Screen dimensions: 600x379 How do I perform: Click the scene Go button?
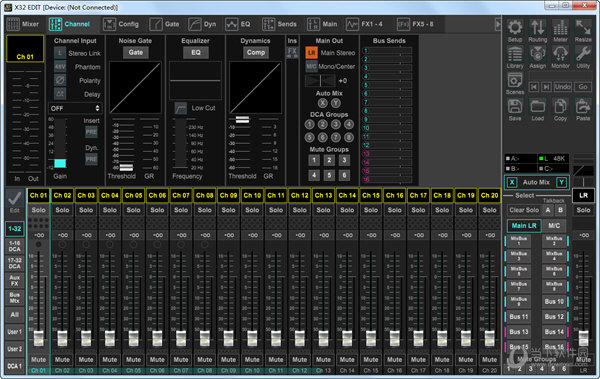[x=583, y=87]
